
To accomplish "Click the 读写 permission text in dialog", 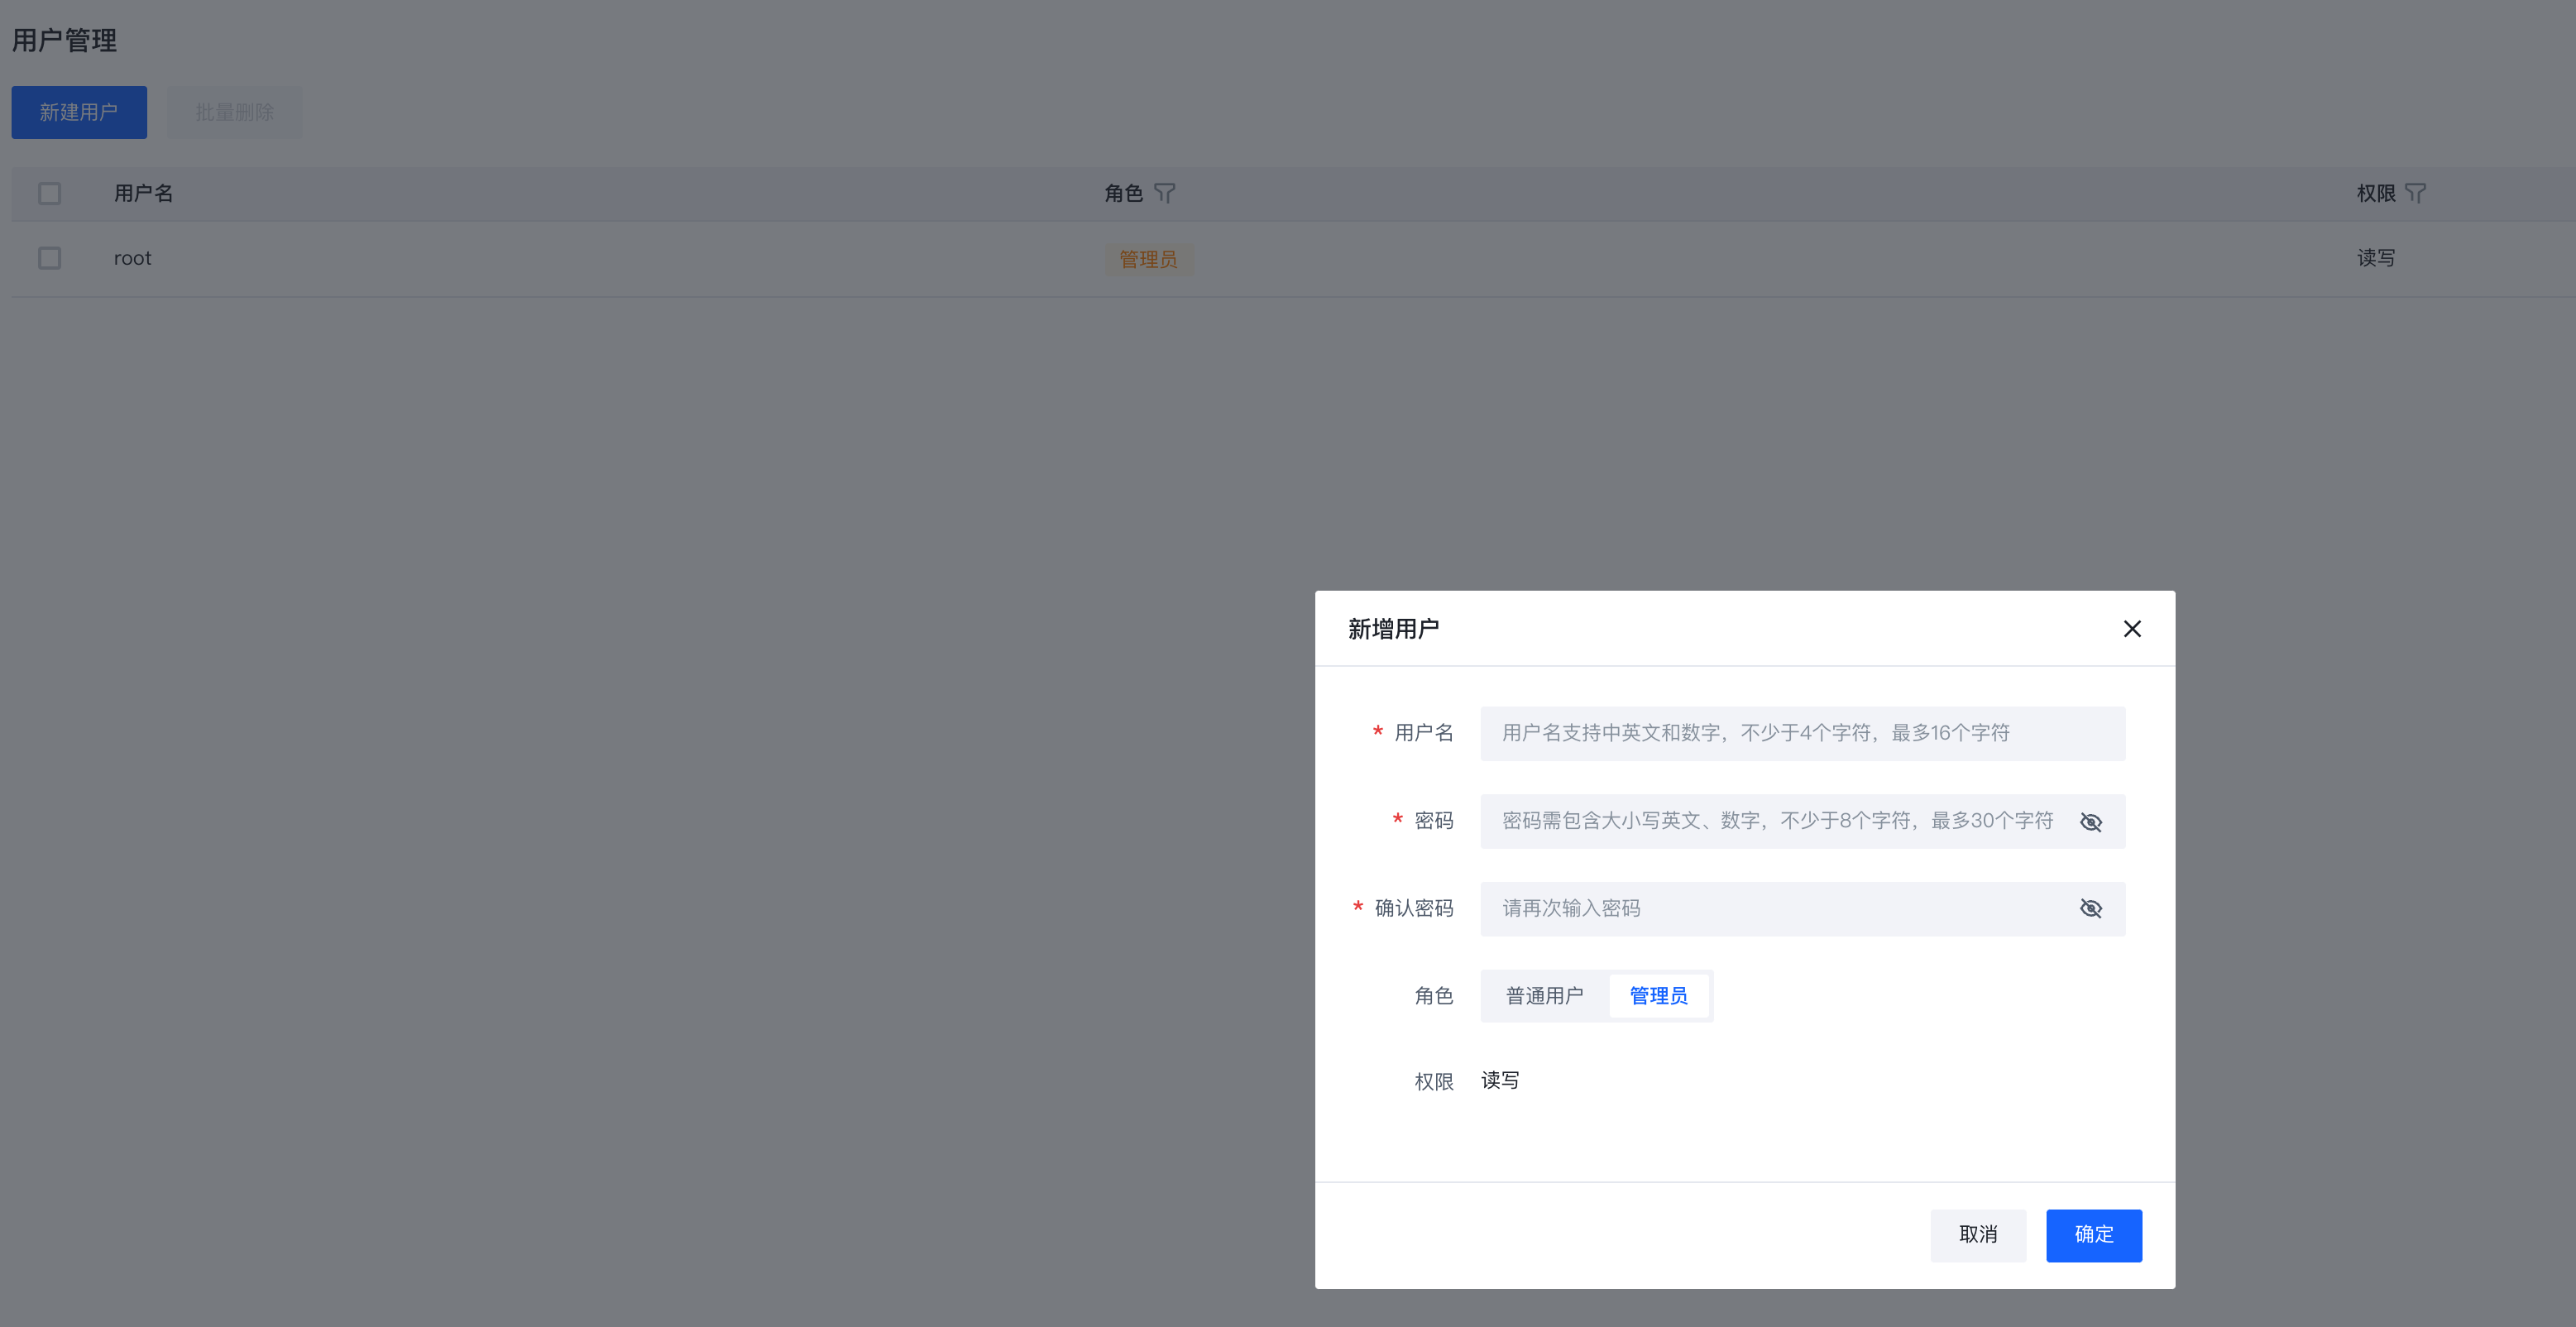I will pos(1499,1081).
